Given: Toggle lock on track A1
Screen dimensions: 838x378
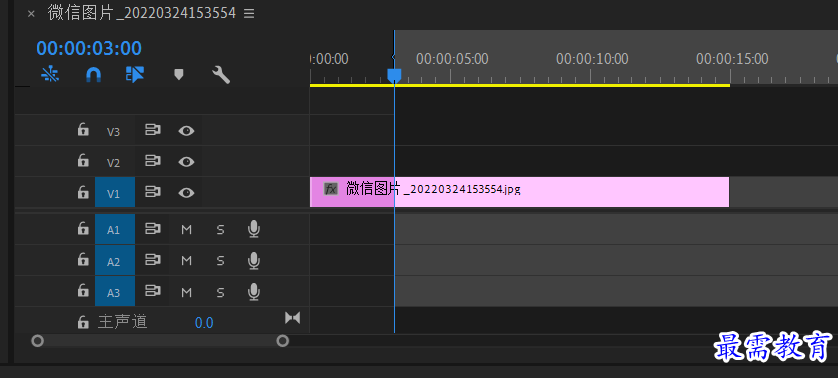Looking at the screenshot, I should tap(83, 229).
